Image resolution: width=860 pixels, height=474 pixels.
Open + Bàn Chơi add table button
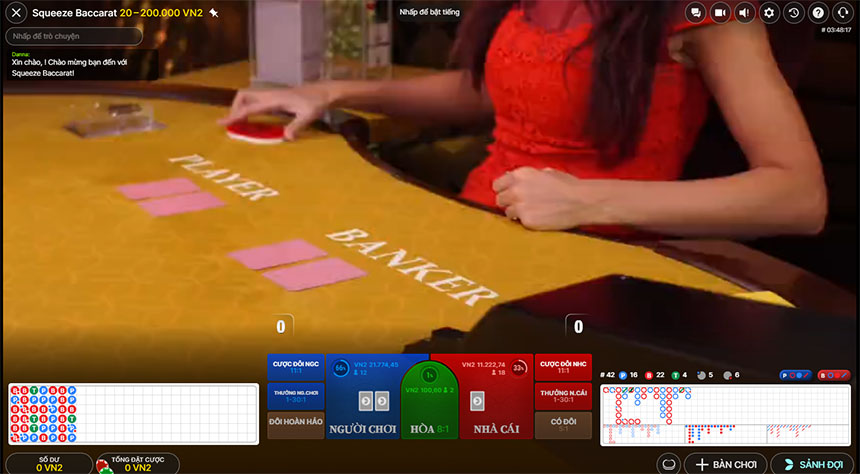[725, 464]
